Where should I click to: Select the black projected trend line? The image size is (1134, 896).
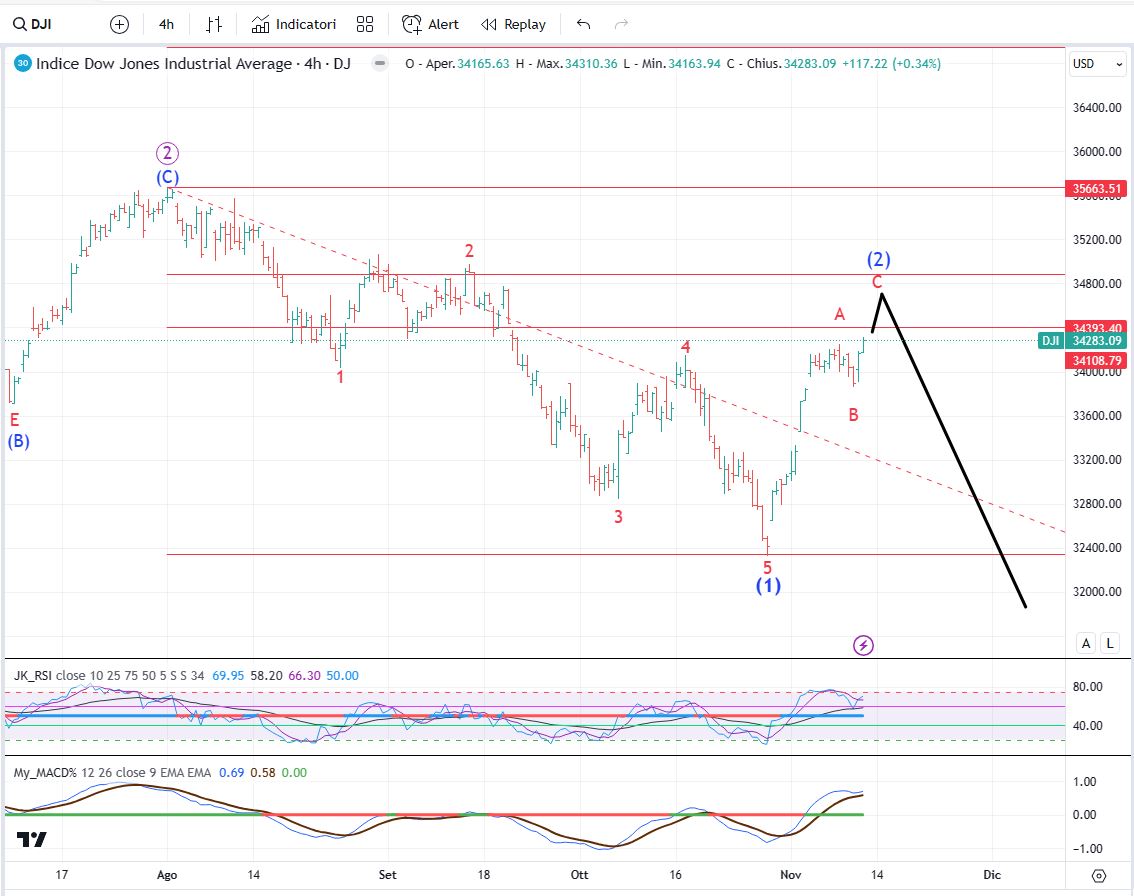953,450
